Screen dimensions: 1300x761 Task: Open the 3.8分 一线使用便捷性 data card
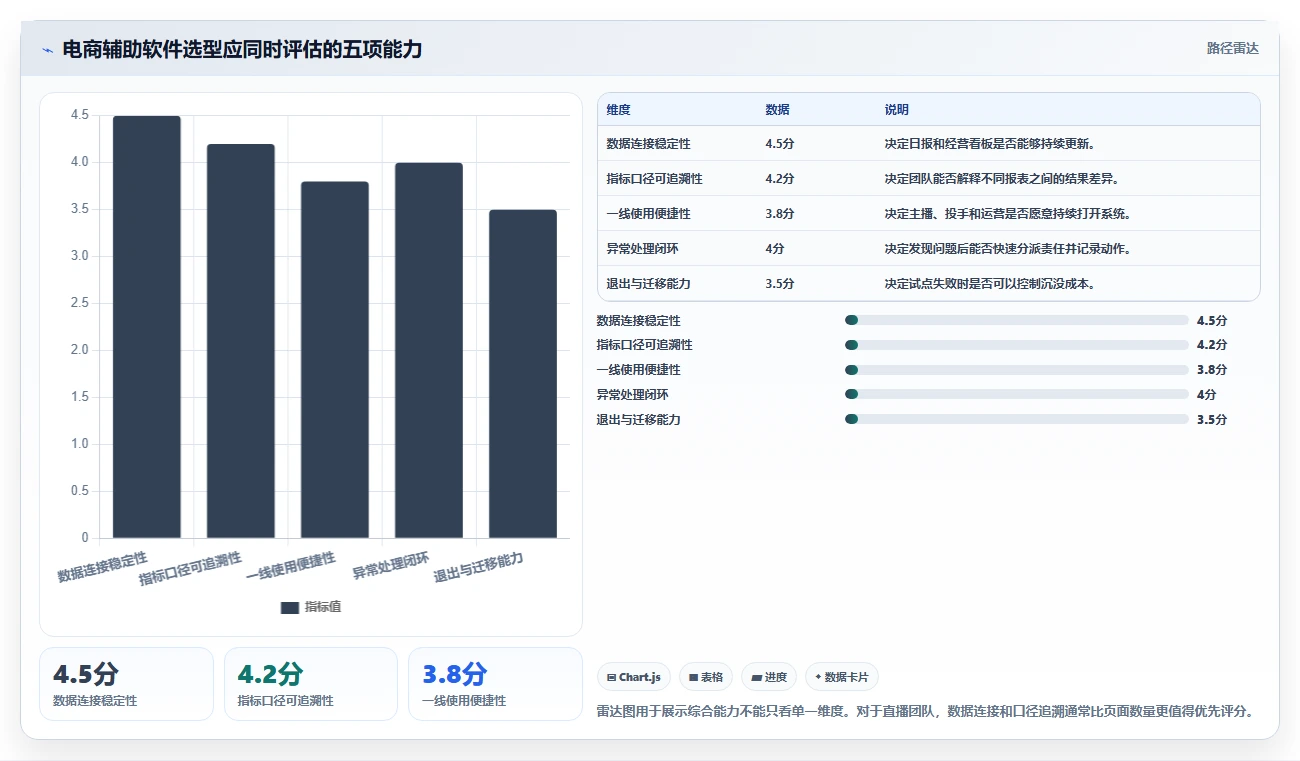tap(495, 684)
